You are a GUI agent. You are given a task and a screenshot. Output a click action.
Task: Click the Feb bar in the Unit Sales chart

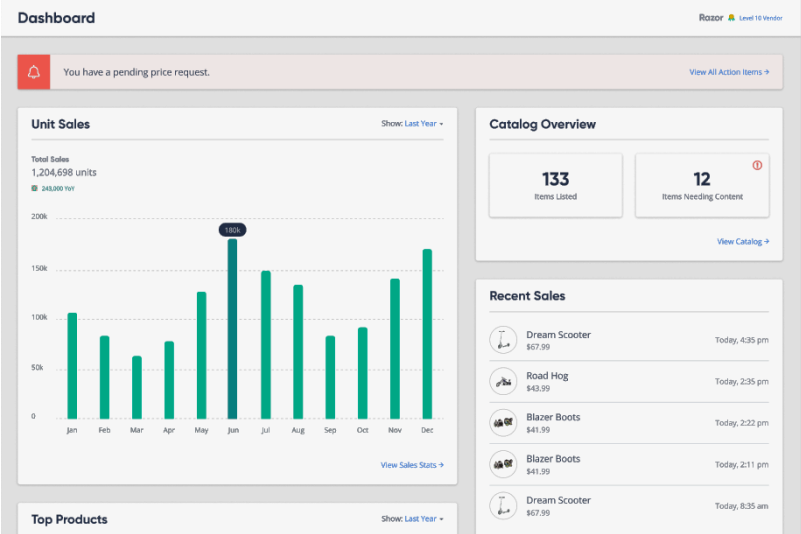click(105, 378)
